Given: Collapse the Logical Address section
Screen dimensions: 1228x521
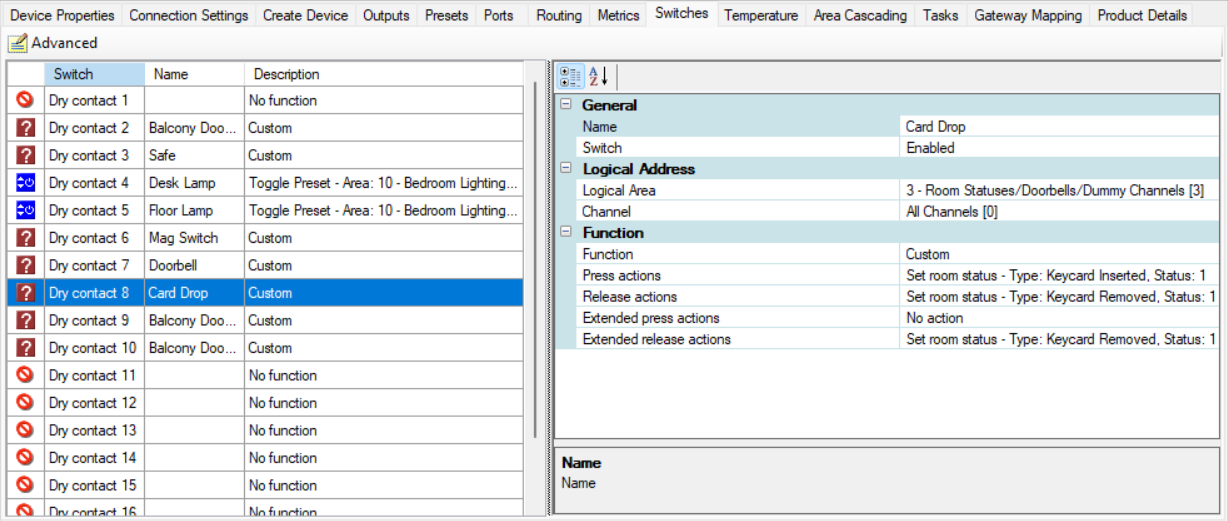Looking at the screenshot, I should [x=567, y=169].
